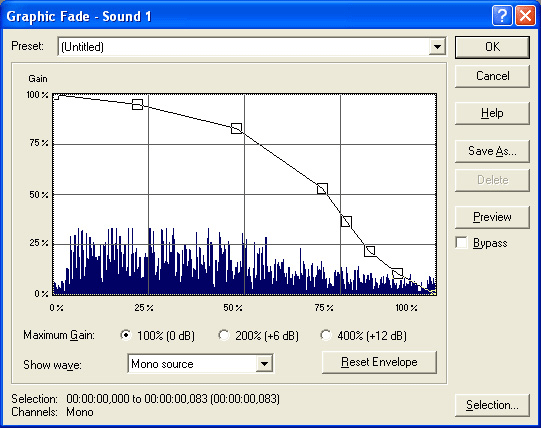Screen dimensions: 541x428
Task: Select the envelope point at 50% gain
Action: click(x=322, y=189)
